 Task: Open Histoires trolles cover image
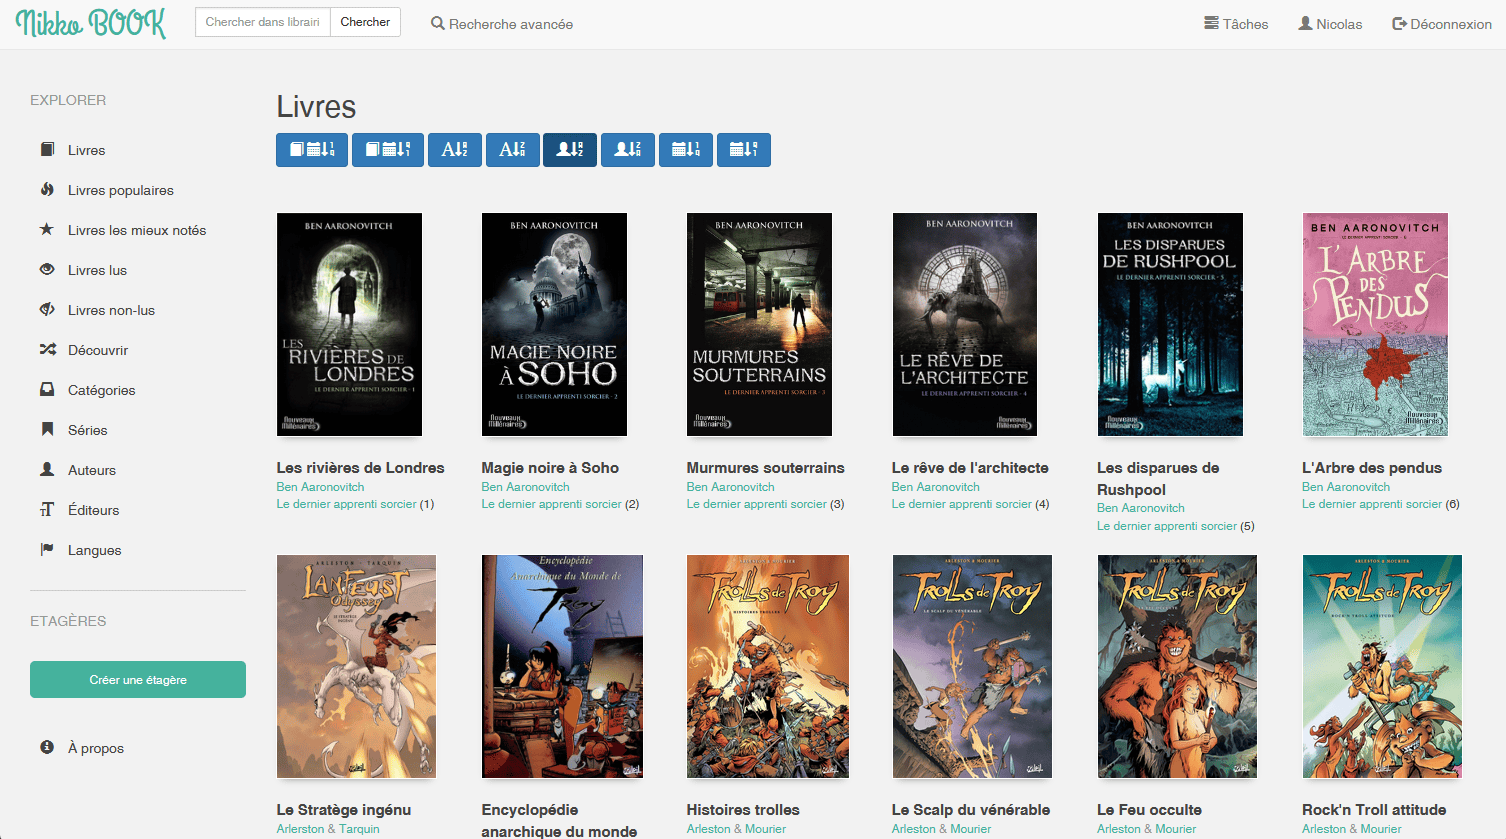pos(768,667)
